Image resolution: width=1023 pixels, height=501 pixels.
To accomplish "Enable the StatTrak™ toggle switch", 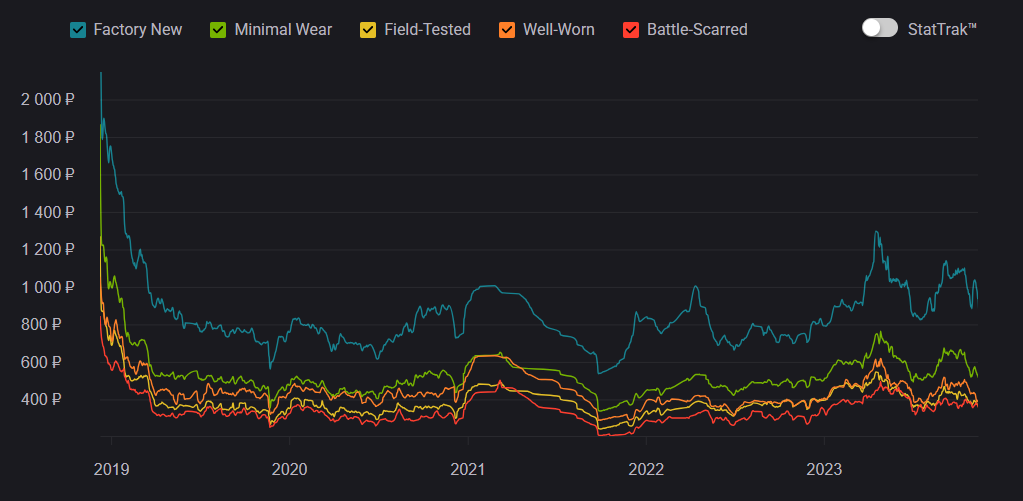I will [880, 28].
